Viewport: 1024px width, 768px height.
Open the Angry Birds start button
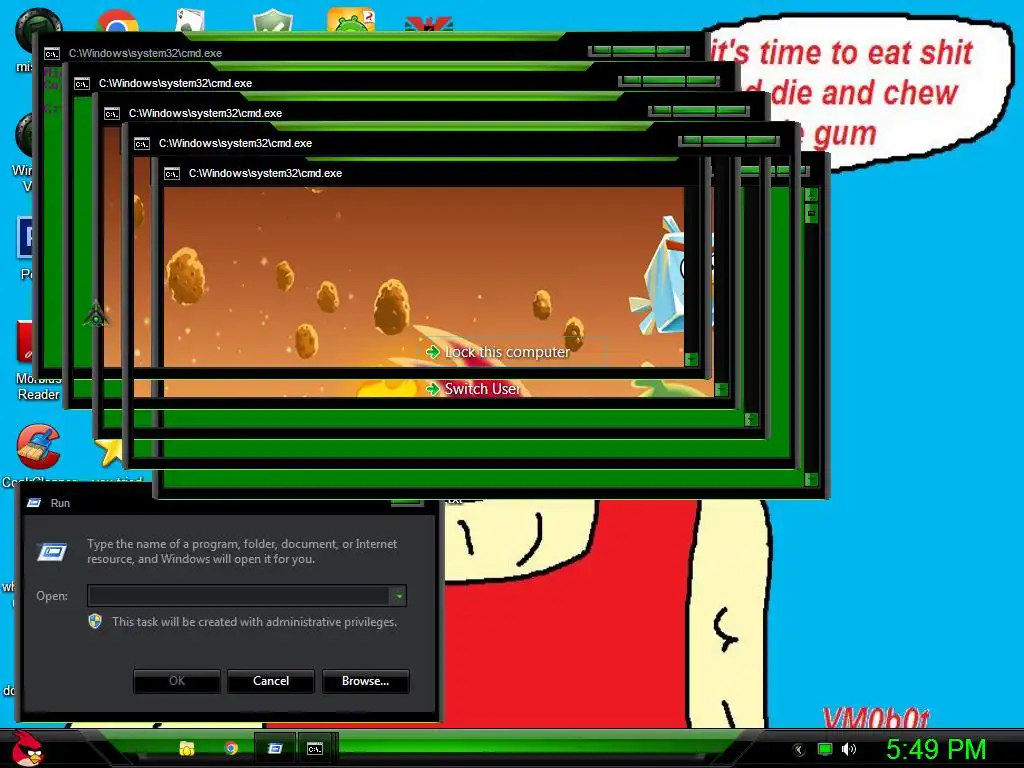pyautogui.click(x=28, y=748)
